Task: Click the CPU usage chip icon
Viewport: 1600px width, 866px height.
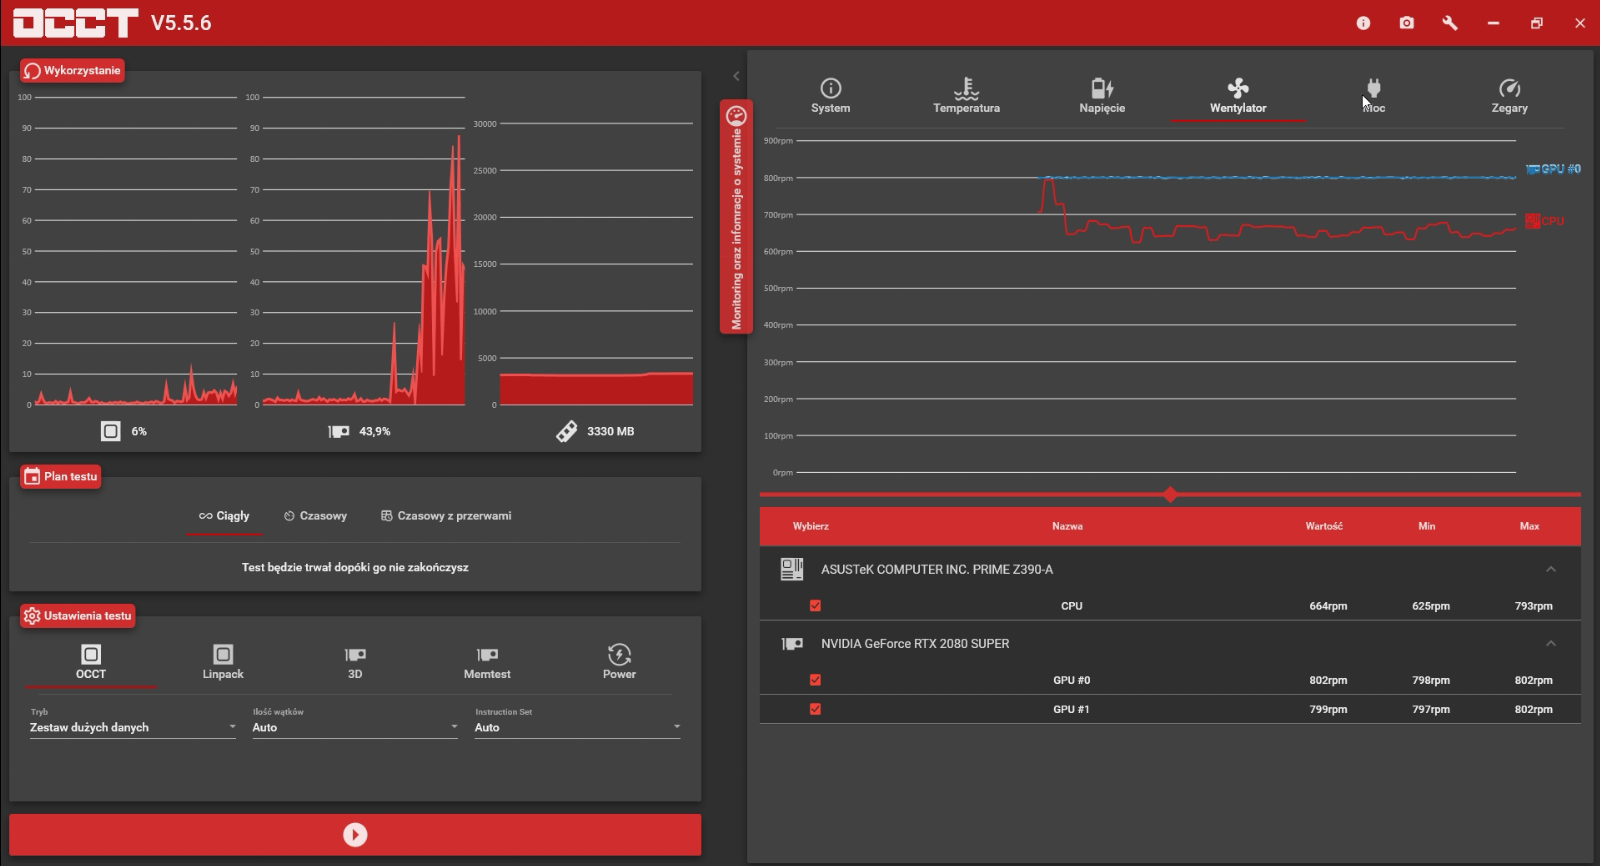Action: pos(111,431)
